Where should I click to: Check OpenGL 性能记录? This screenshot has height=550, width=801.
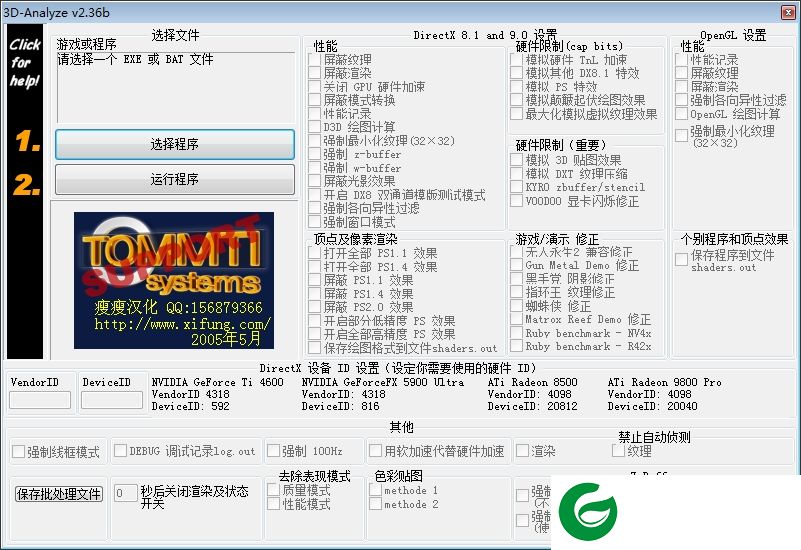click(x=681, y=59)
